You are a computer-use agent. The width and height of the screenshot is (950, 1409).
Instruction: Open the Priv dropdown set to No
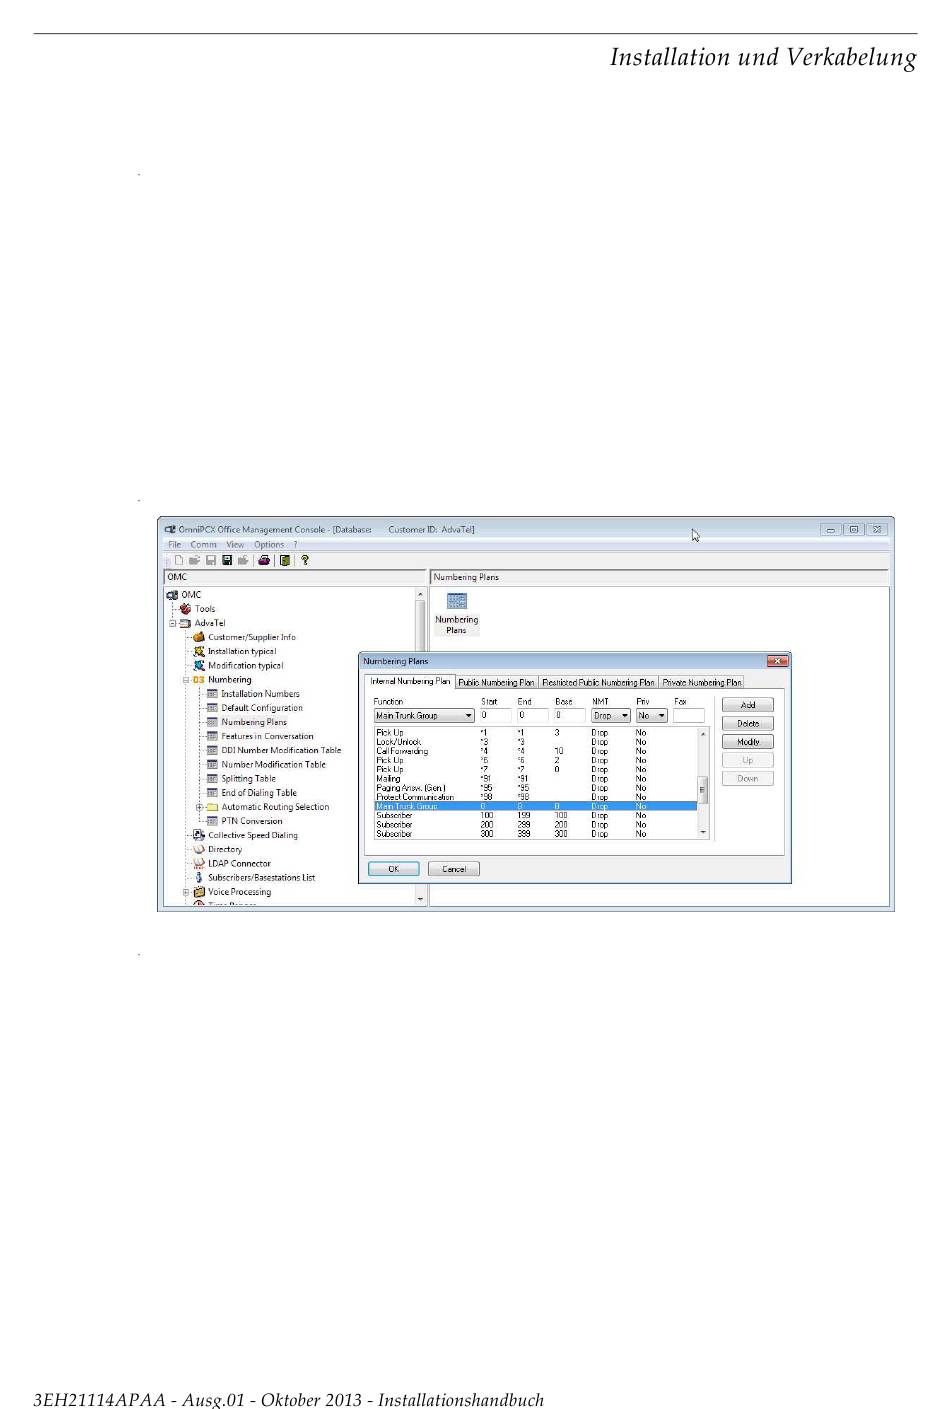click(x=651, y=716)
